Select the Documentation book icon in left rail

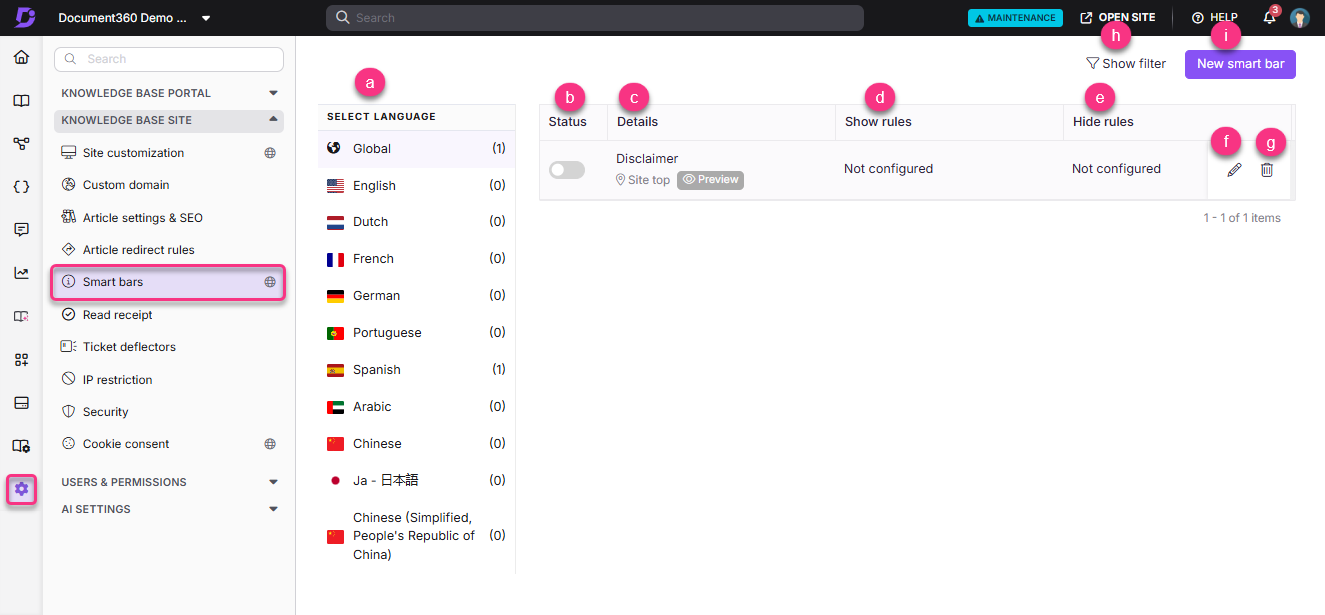(x=21, y=100)
